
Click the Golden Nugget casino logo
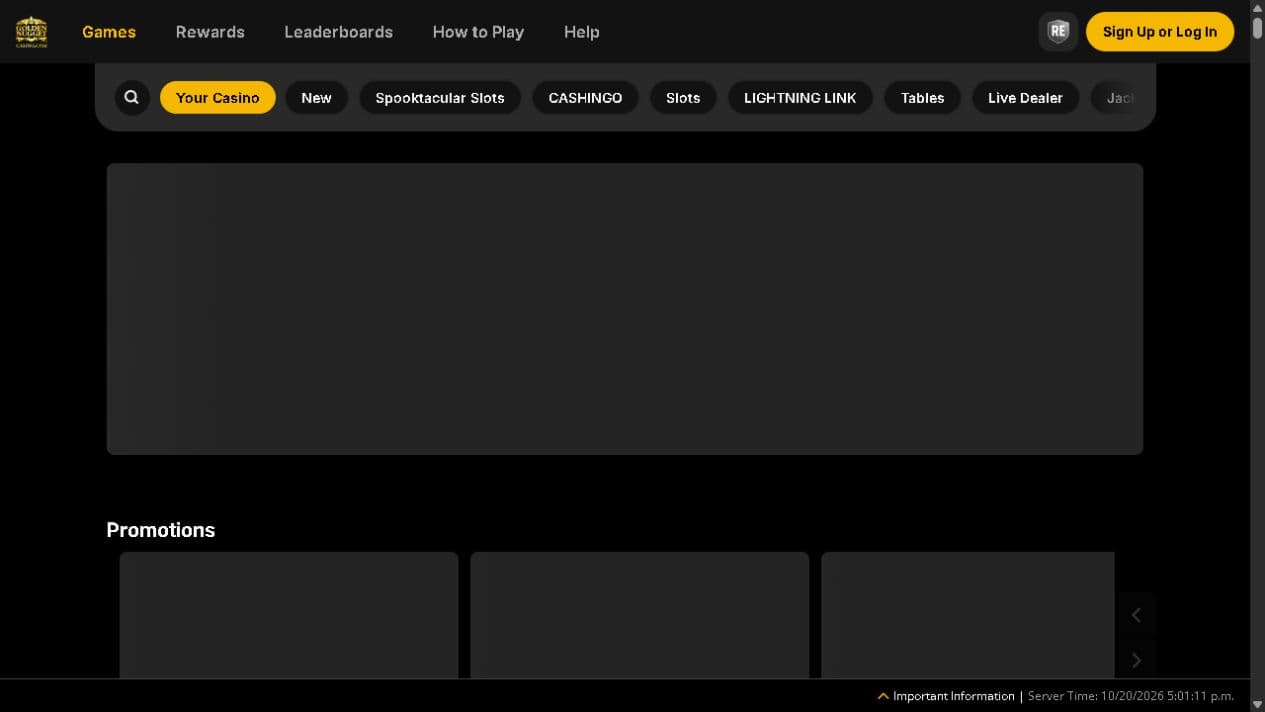pyautogui.click(x=31, y=32)
